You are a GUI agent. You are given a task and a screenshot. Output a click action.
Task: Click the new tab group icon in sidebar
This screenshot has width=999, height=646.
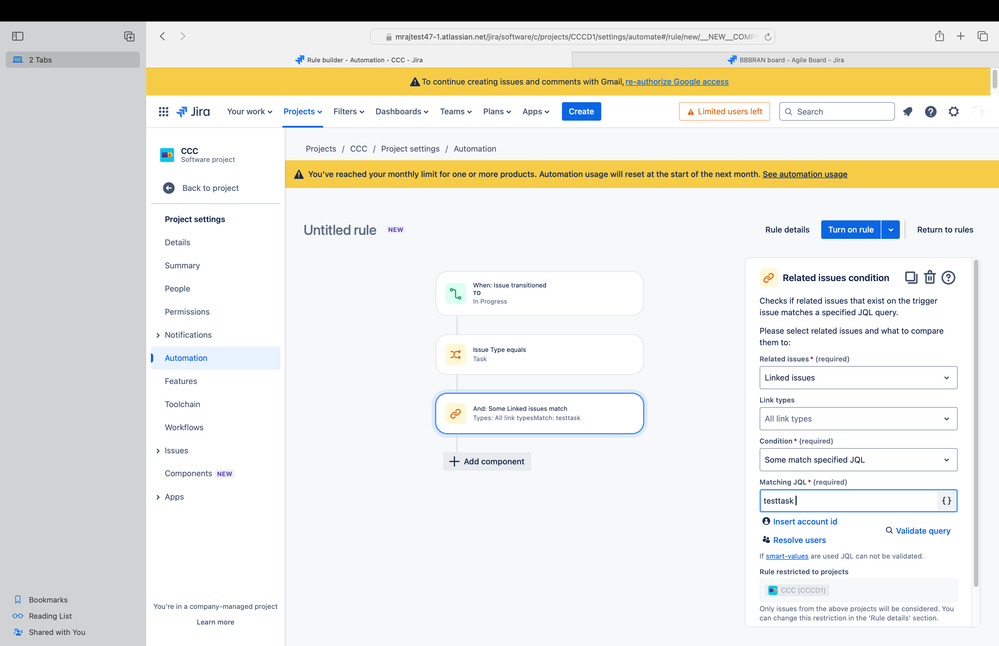coord(129,36)
